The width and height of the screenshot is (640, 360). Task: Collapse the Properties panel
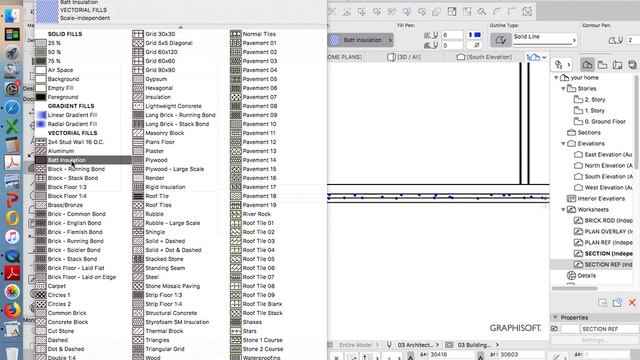click(x=555, y=318)
